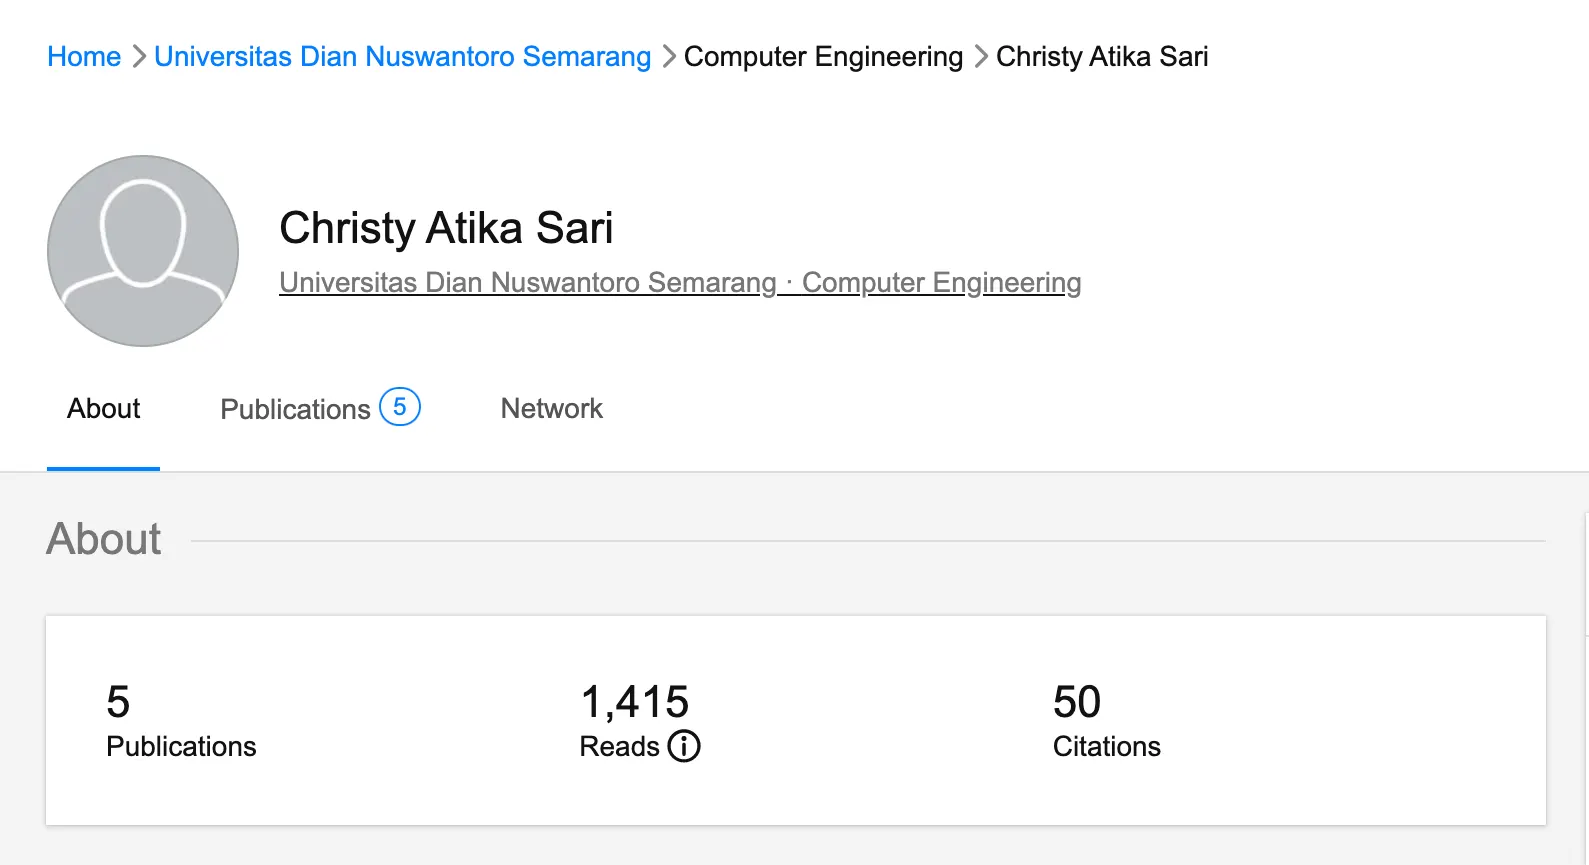The width and height of the screenshot is (1589, 865).
Task: Click the chevron before the Christy Atika Sari breadcrumb
Action: point(981,57)
